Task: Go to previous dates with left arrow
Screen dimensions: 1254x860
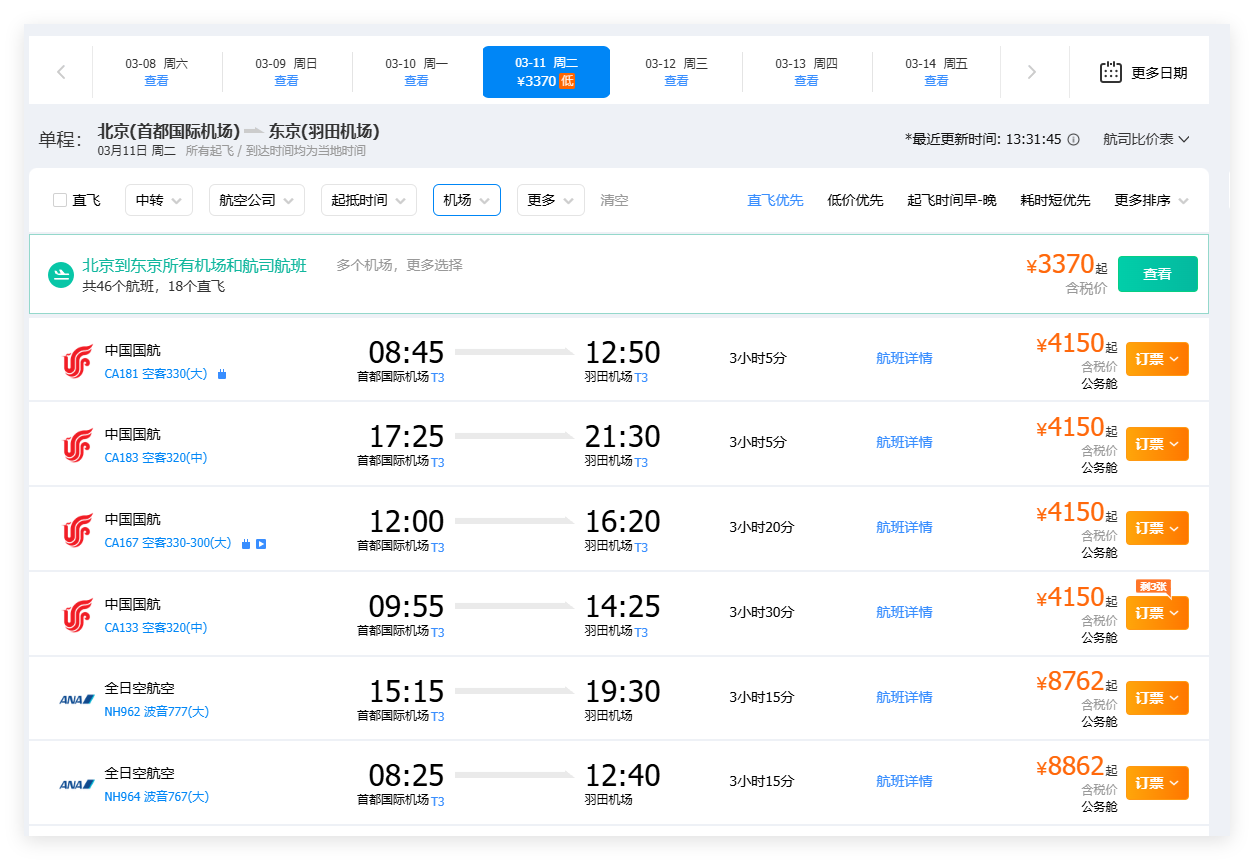Action: point(61,72)
